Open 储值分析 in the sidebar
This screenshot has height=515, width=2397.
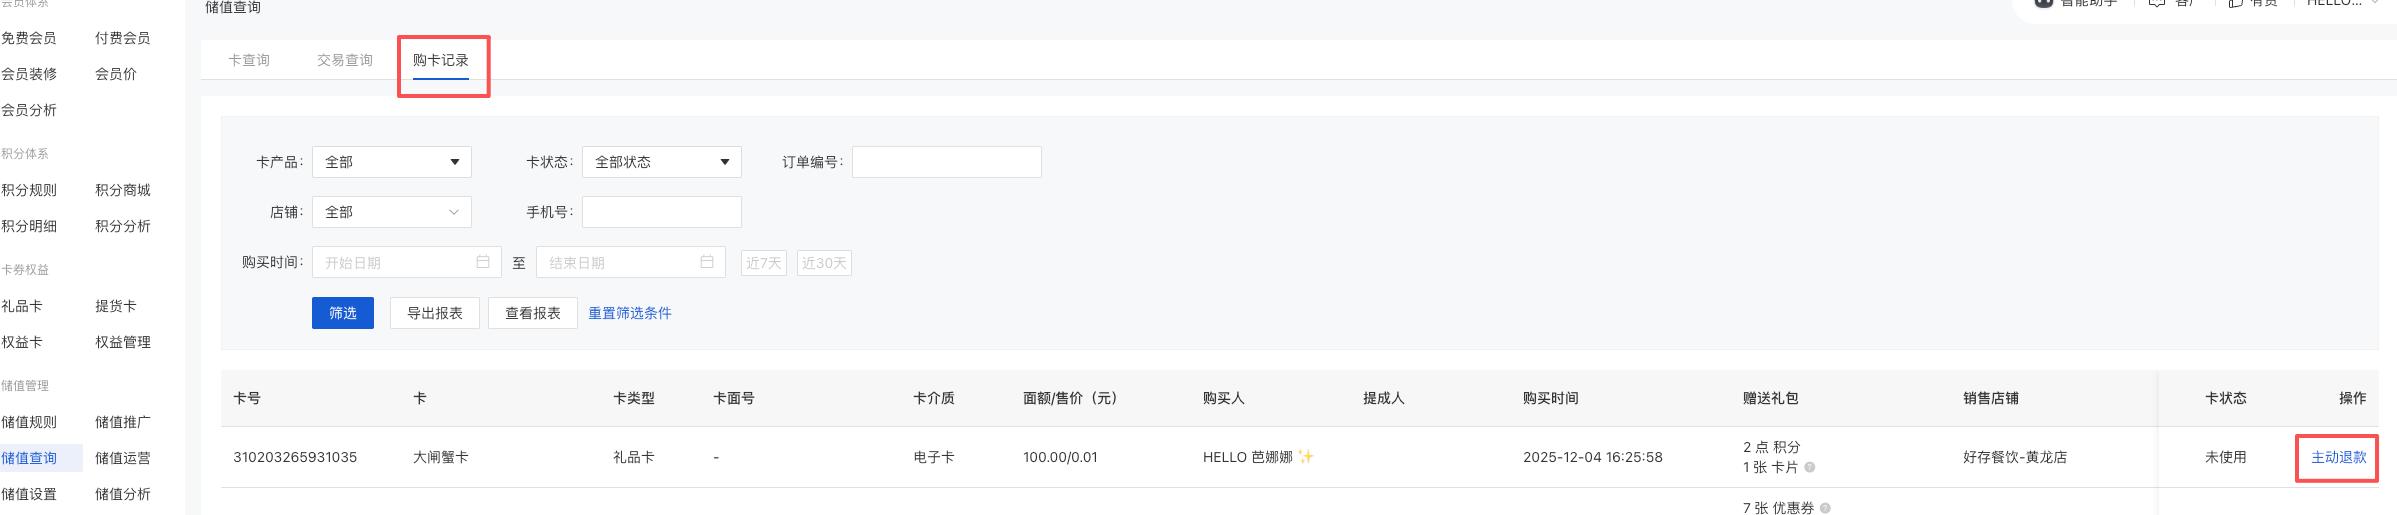(123, 494)
